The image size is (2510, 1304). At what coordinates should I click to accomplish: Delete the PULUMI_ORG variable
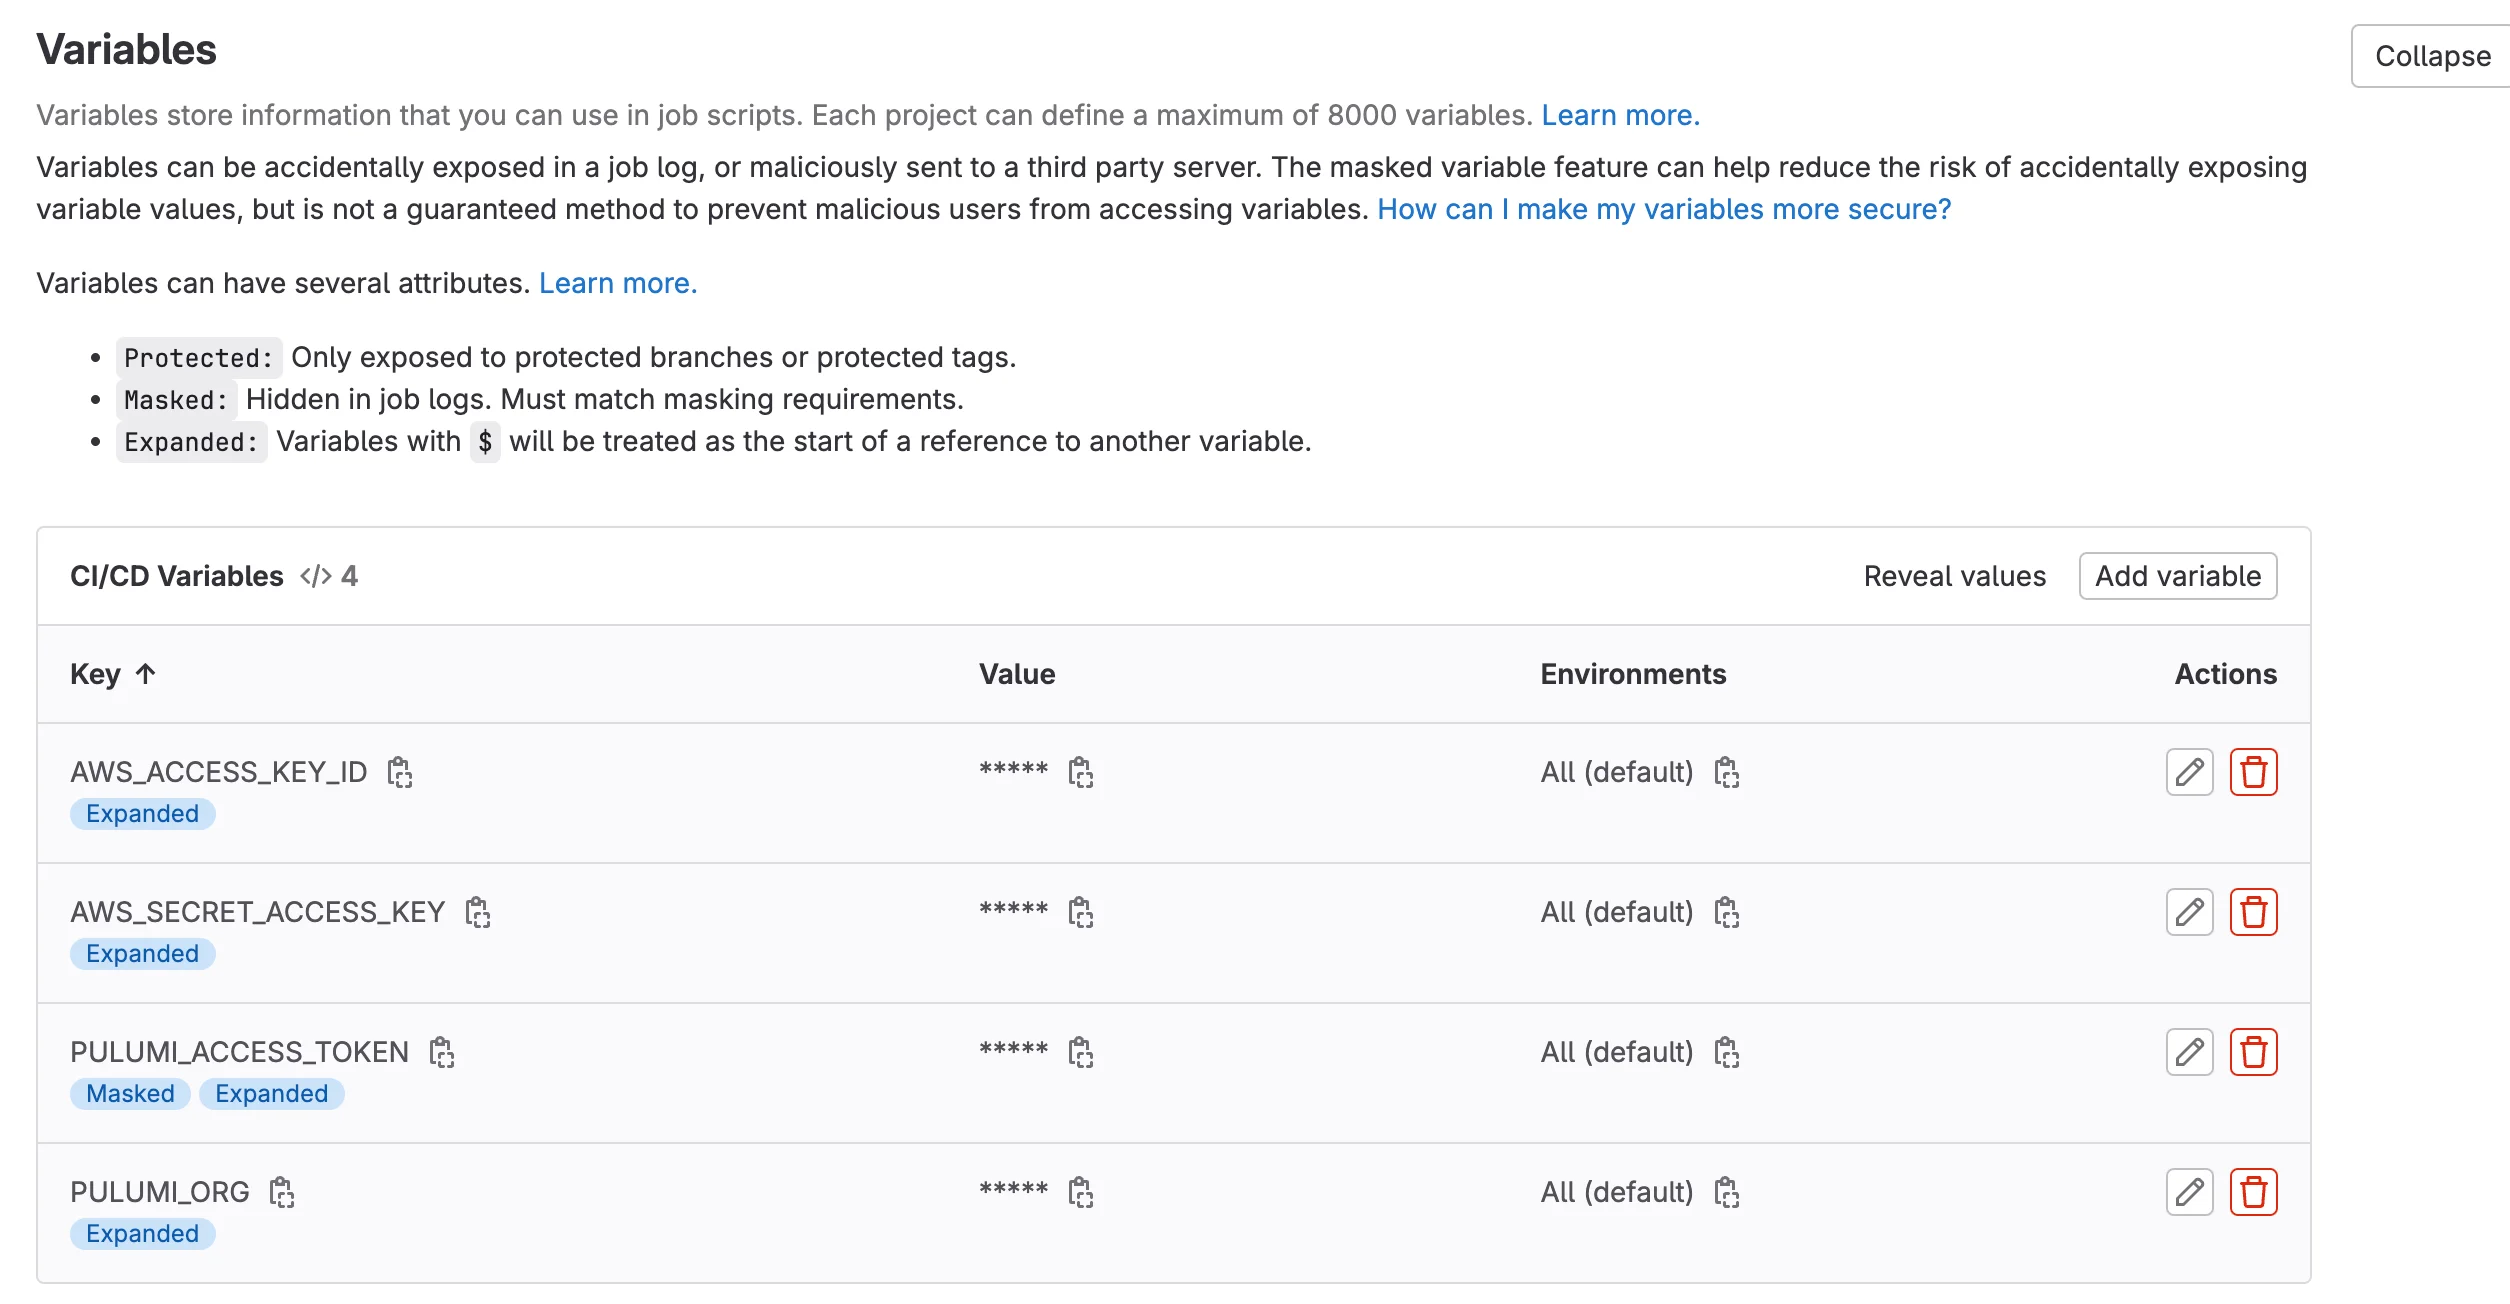point(2253,1192)
